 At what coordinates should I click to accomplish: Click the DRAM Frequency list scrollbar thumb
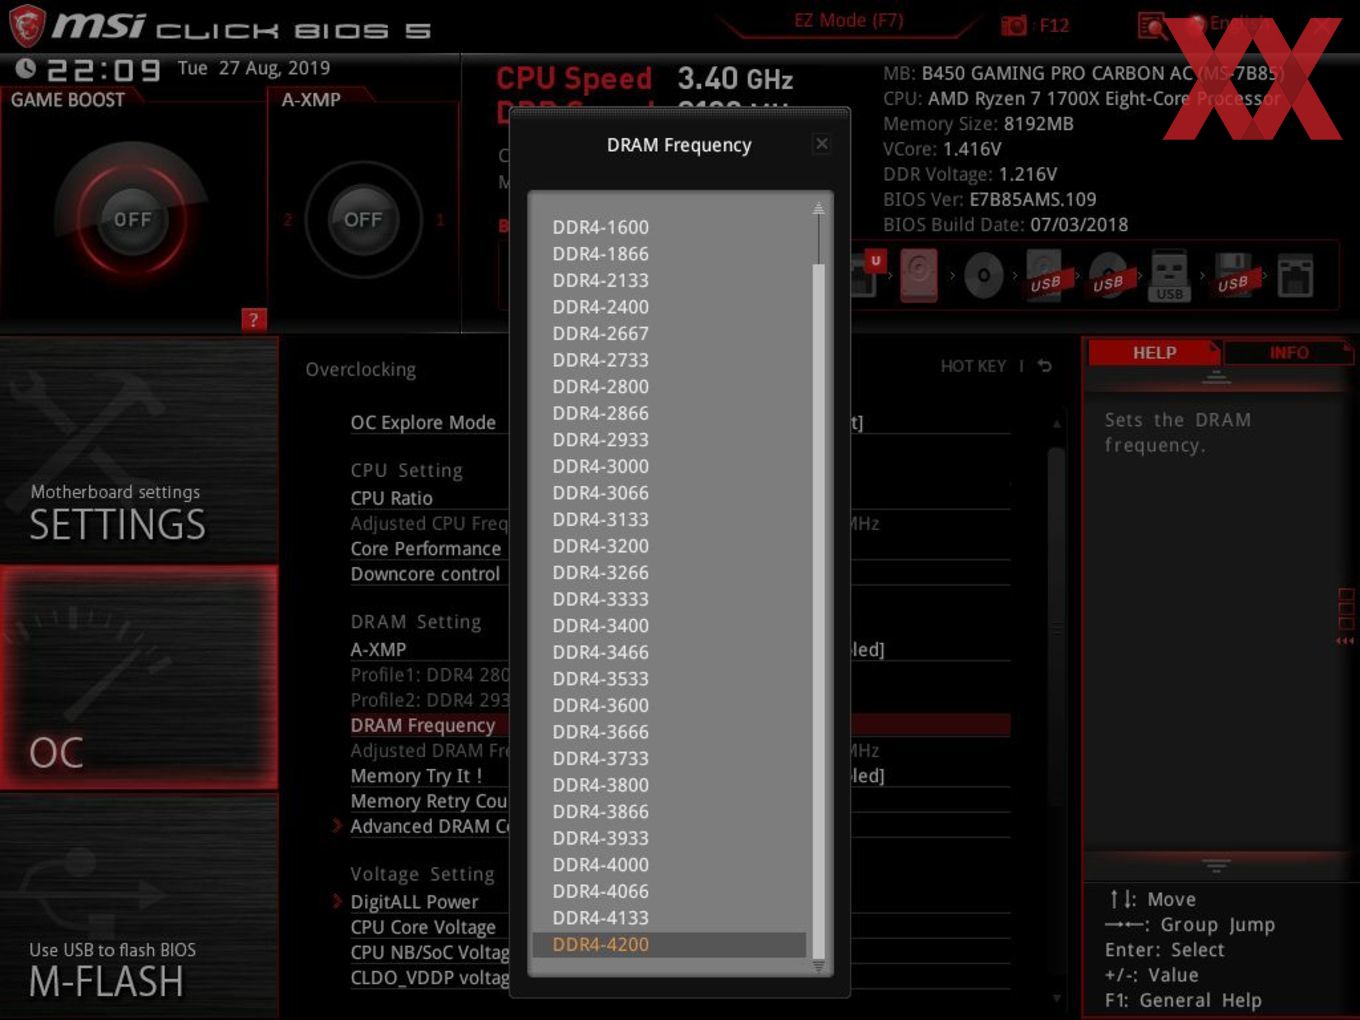(x=818, y=610)
